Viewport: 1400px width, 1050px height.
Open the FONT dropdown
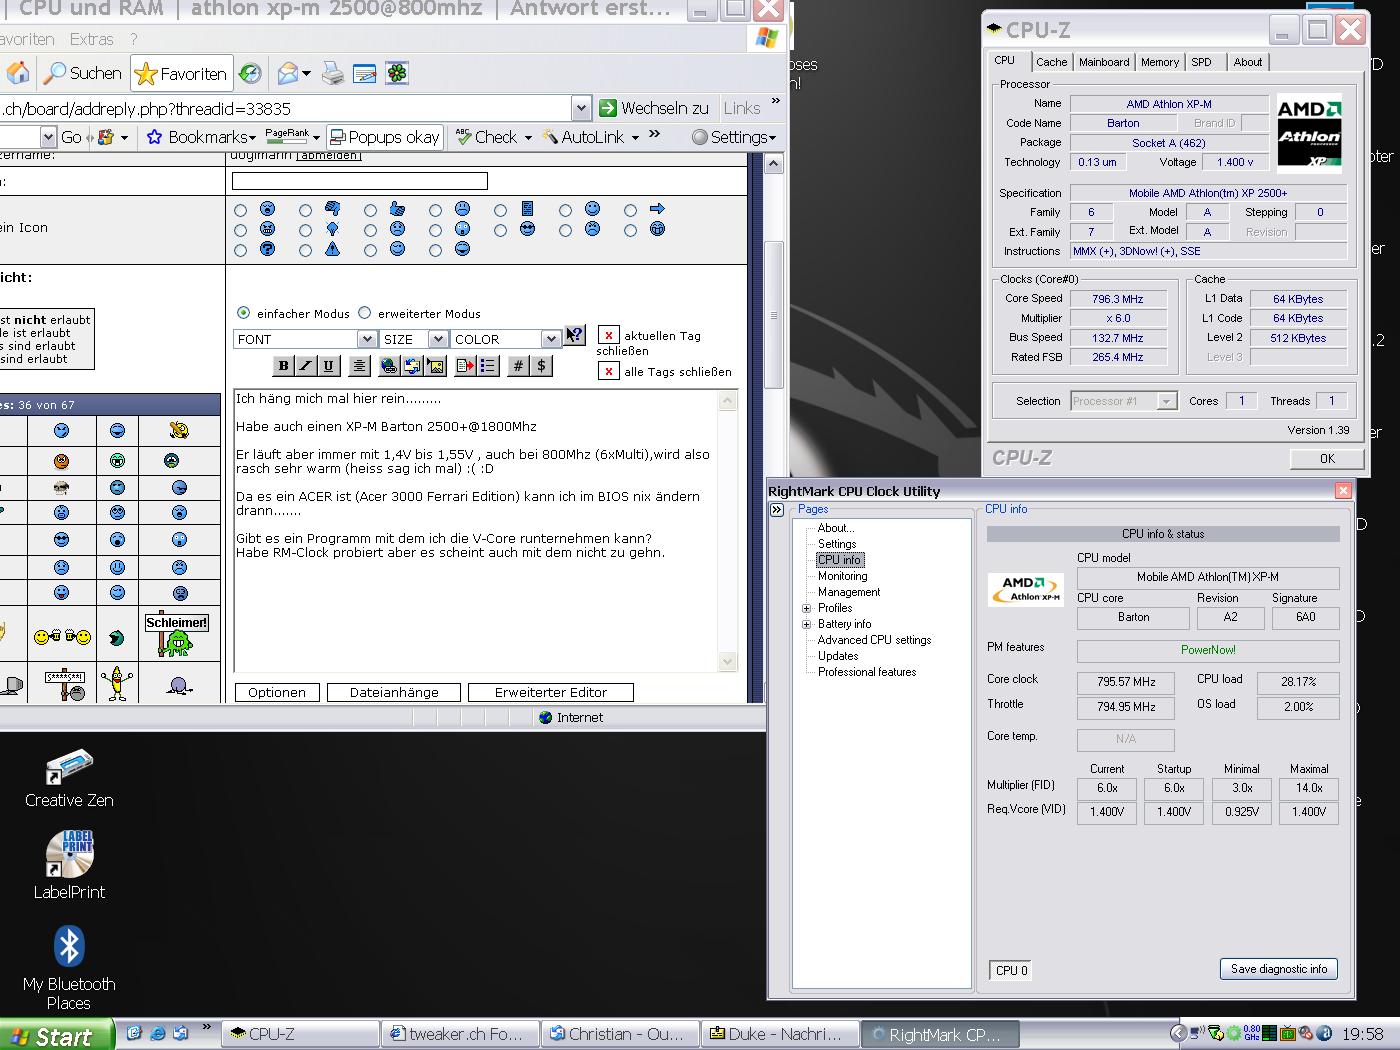click(x=366, y=340)
